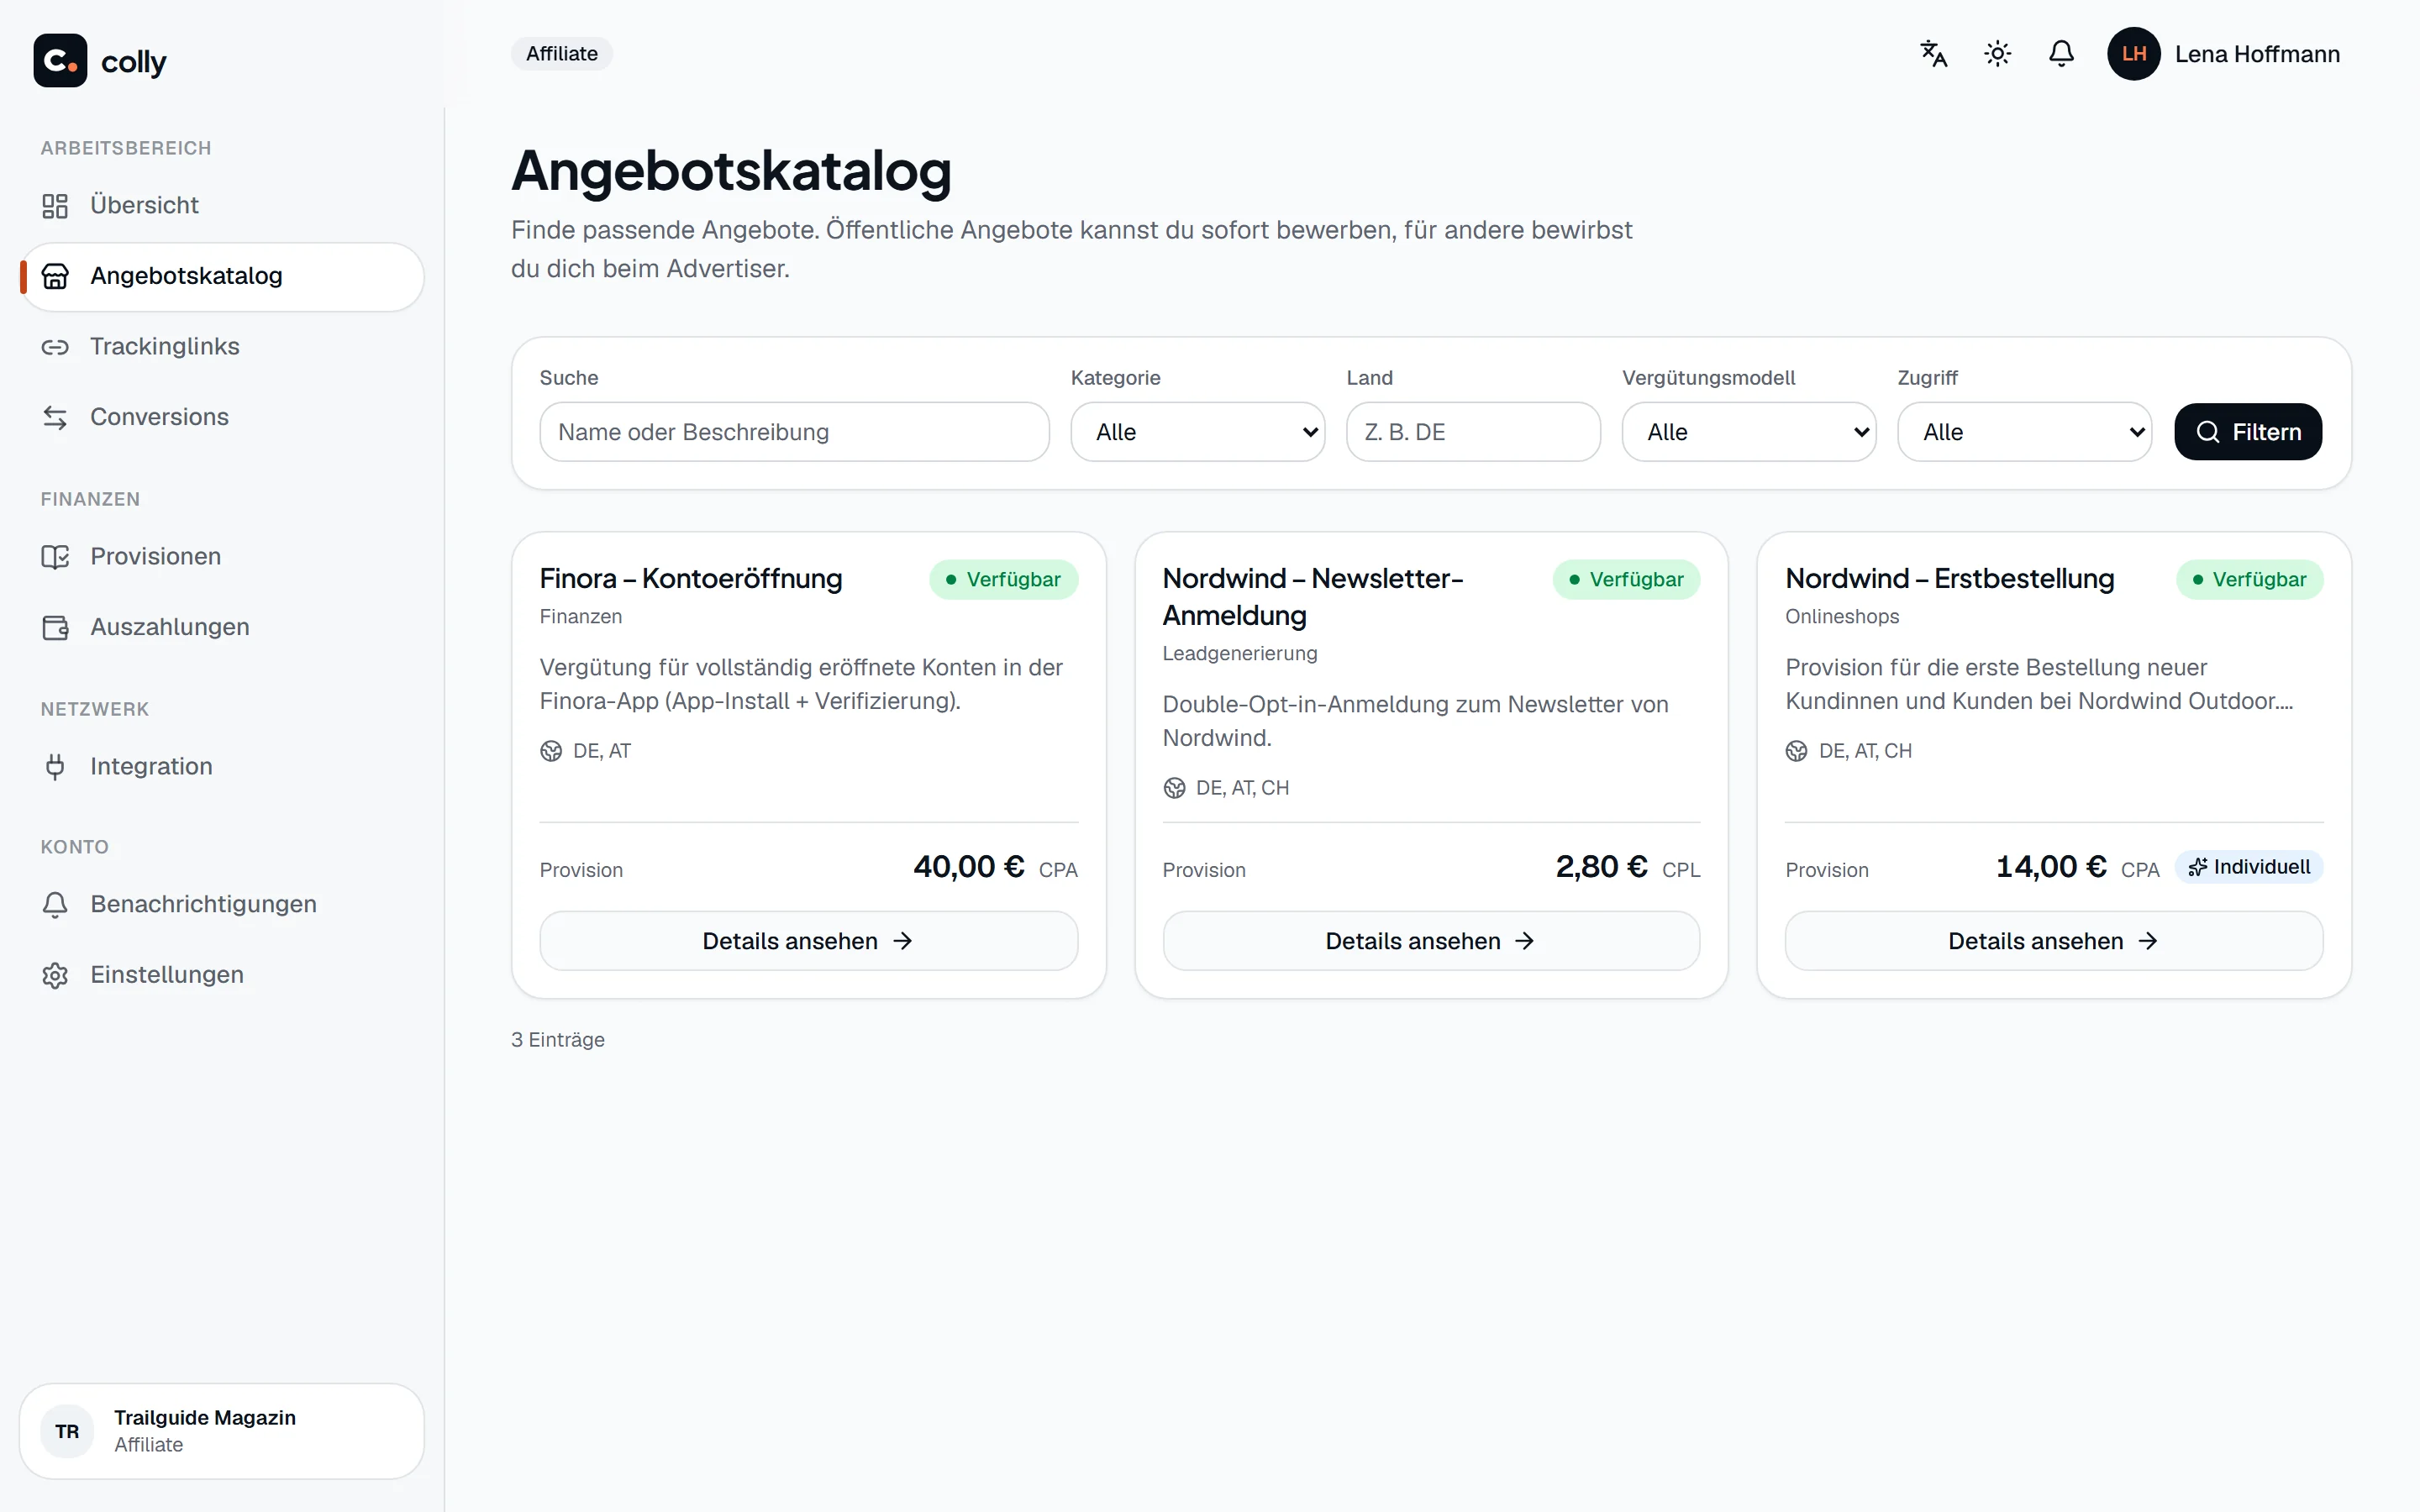Click globe icon on Finora card

coord(551,751)
